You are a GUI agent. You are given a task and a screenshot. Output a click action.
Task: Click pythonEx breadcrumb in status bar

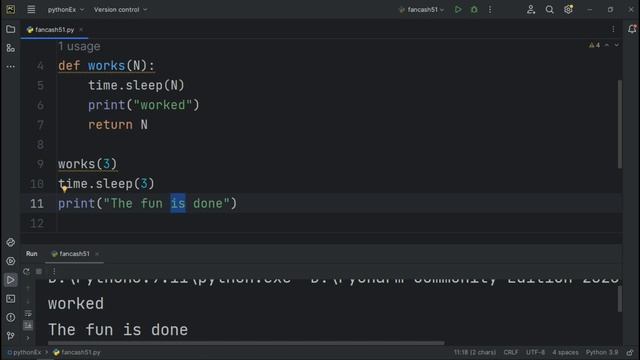point(24,352)
